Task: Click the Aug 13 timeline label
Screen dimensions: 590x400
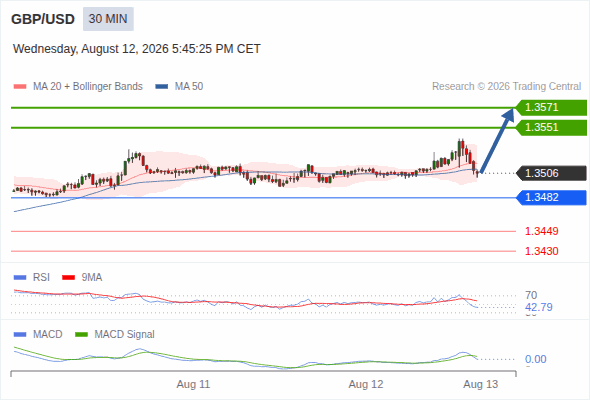Action: click(x=481, y=384)
